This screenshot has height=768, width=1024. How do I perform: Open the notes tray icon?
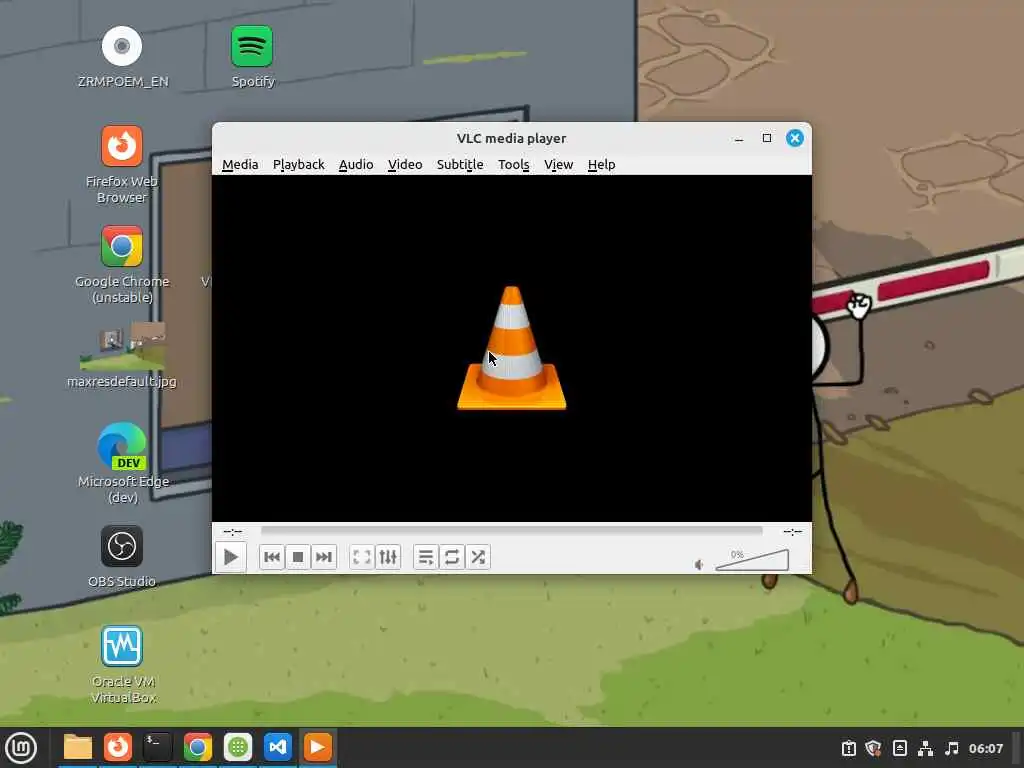point(899,748)
